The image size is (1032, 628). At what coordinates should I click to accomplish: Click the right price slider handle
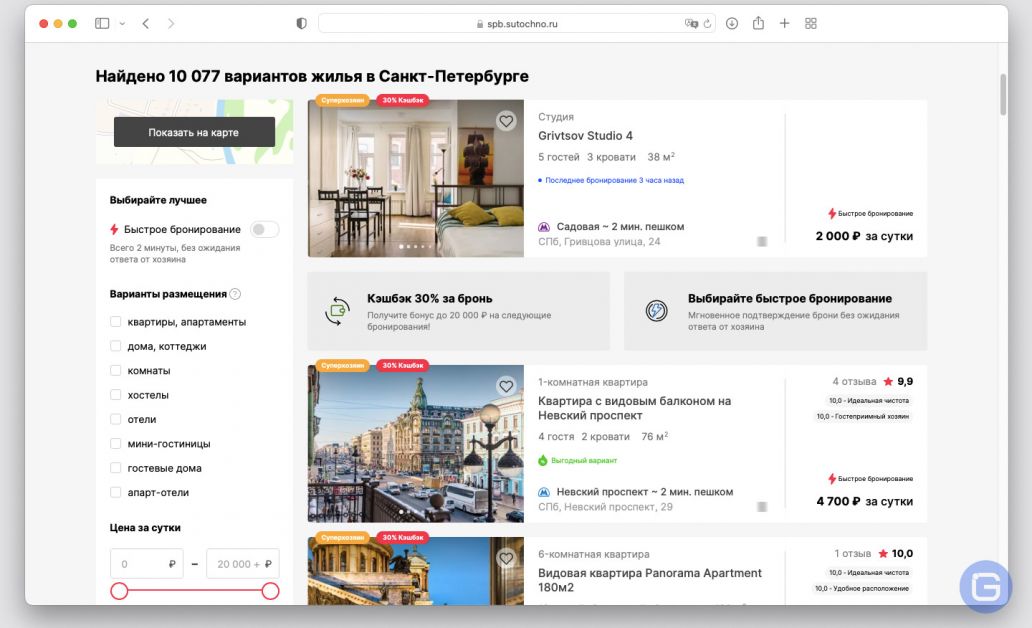click(271, 591)
